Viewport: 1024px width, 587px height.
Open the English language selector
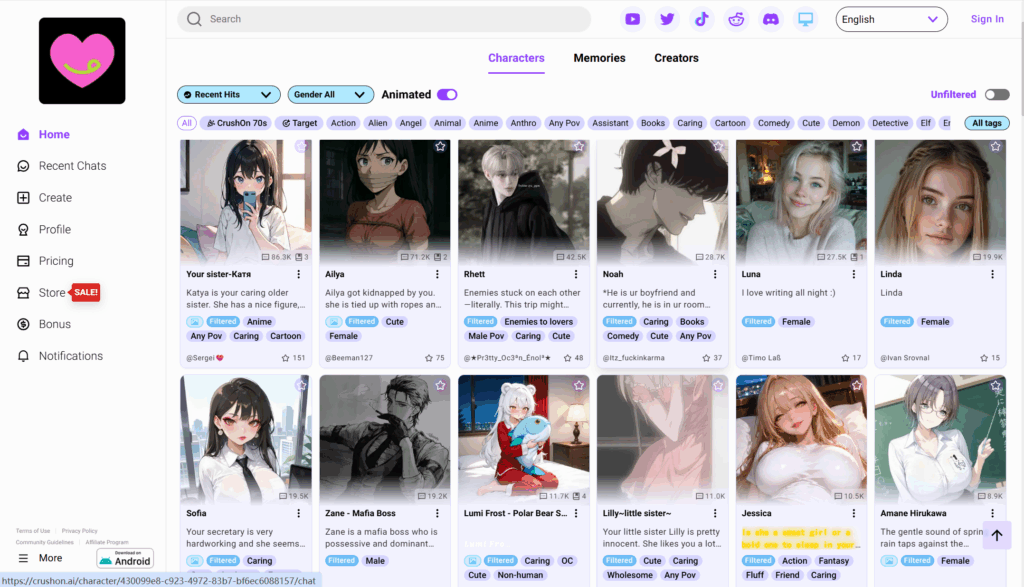coord(890,19)
